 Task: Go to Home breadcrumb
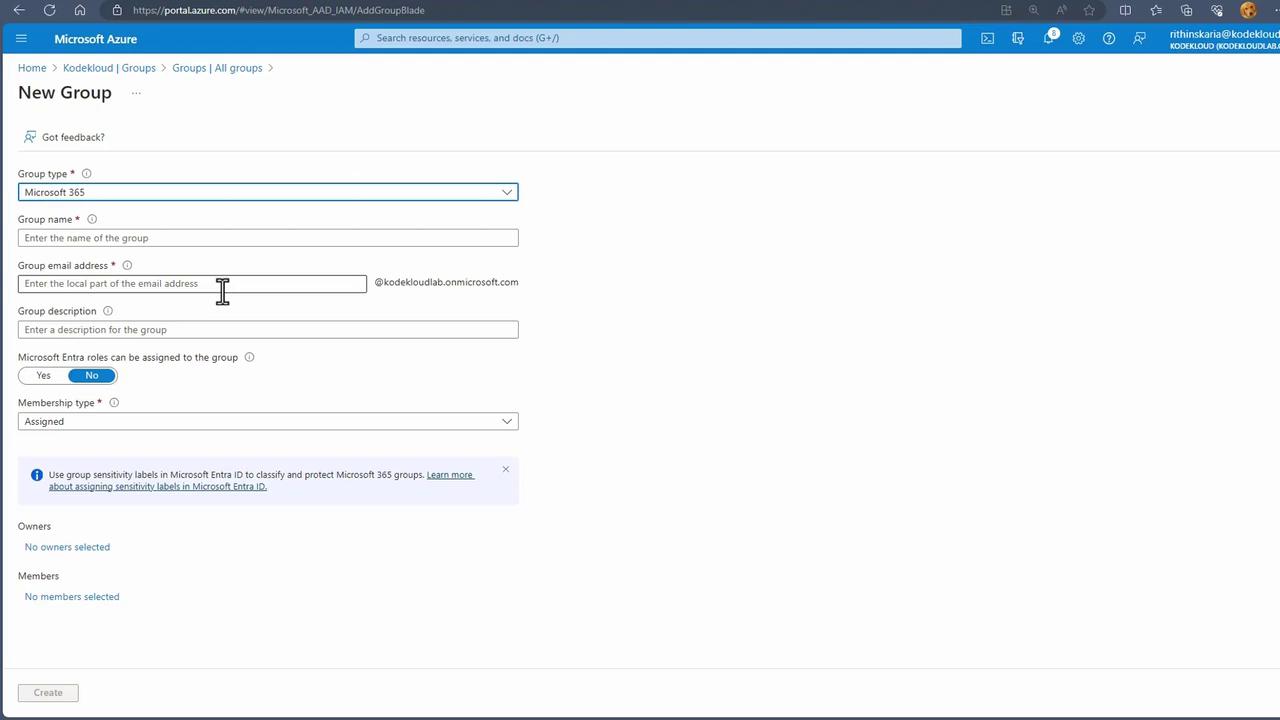32,68
